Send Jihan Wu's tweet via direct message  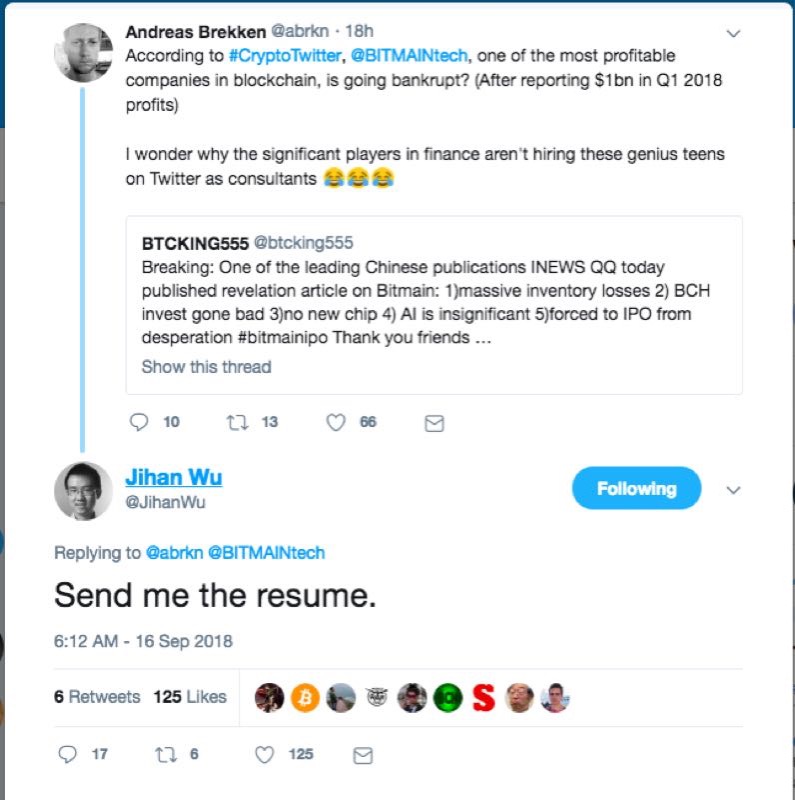[x=364, y=754]
